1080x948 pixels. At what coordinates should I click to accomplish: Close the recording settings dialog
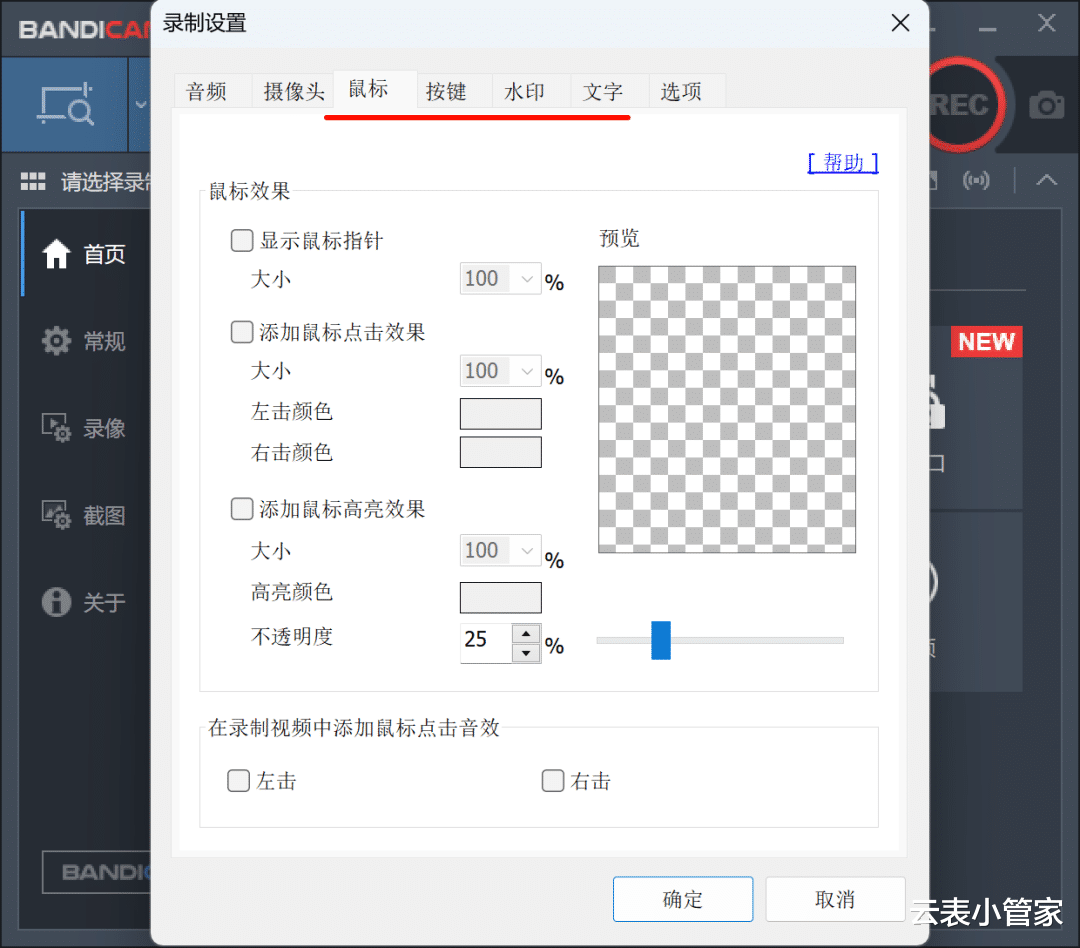(900, 23)
